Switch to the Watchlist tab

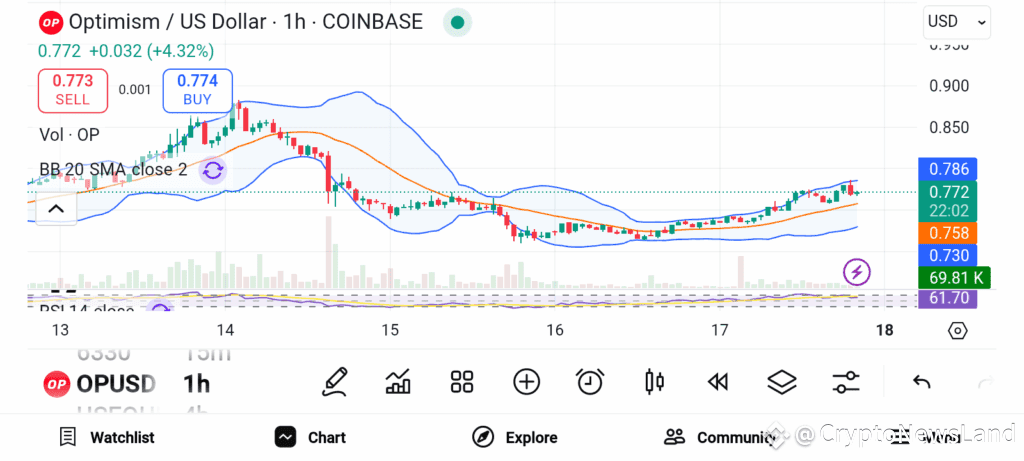tap(106, 437)
